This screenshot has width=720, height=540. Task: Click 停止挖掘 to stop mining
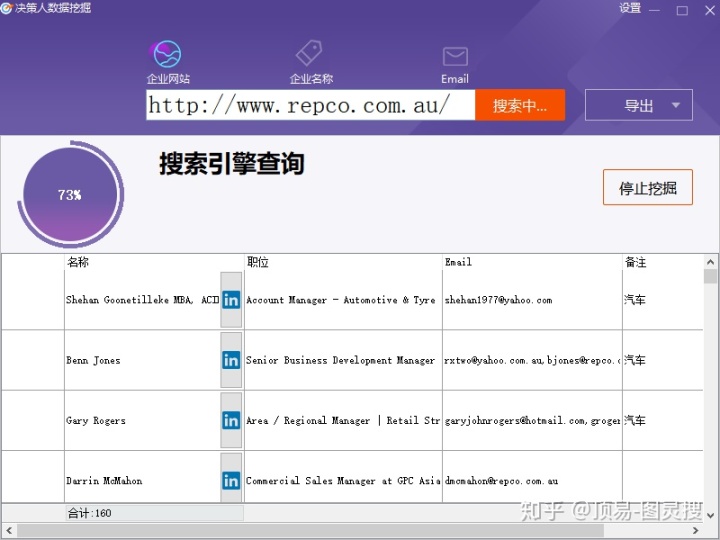tap(647, 187)
